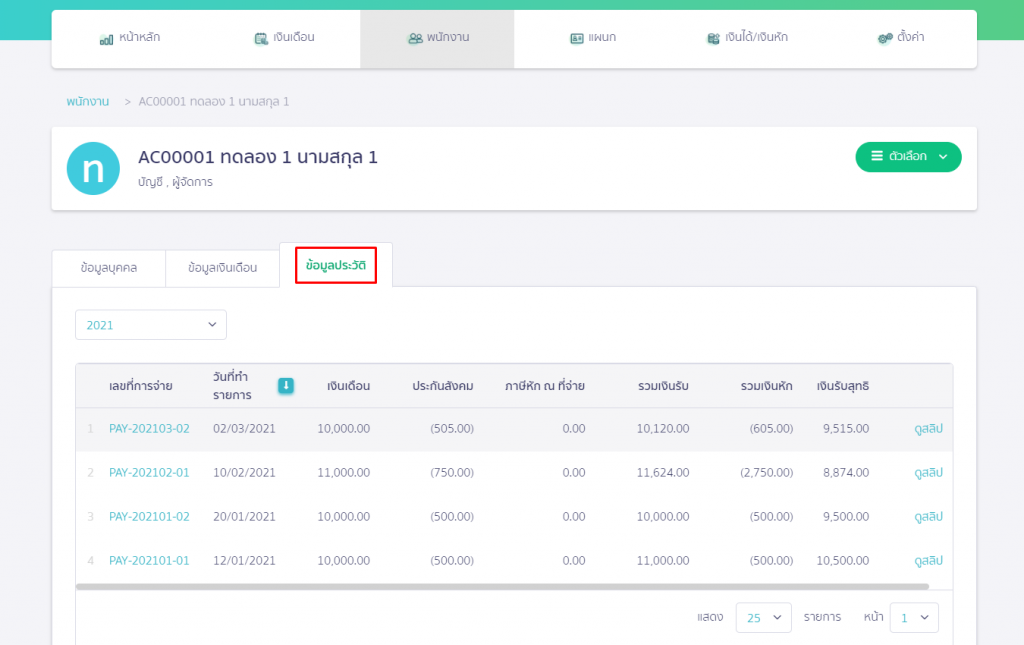The height and width of the screenshot is (645, 1024).
Task: Click net amount 8,874.00
Action: pyautogui.click(x=846, y=473)
